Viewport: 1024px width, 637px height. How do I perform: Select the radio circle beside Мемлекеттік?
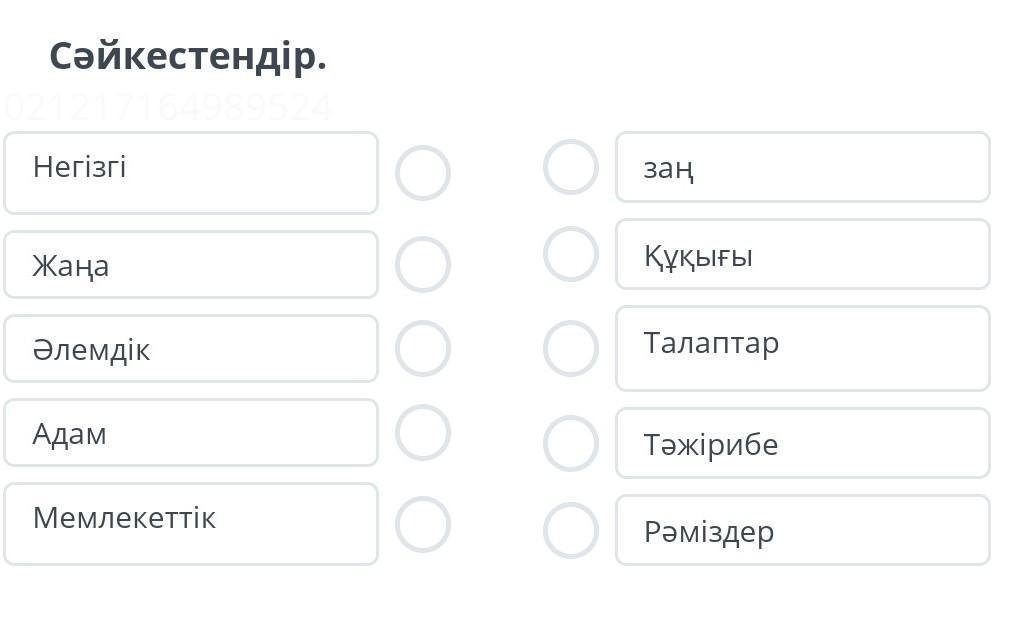coord(423,524)
